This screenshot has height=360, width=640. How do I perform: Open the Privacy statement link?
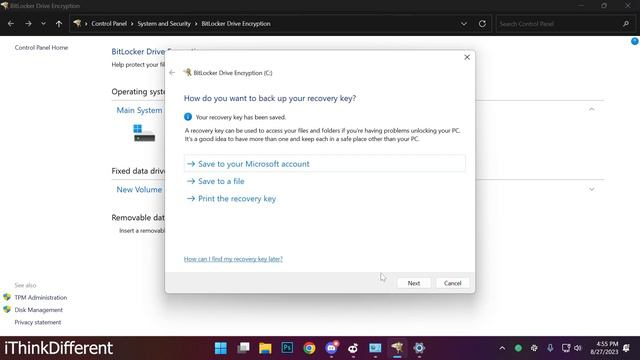tap(38, 322)
